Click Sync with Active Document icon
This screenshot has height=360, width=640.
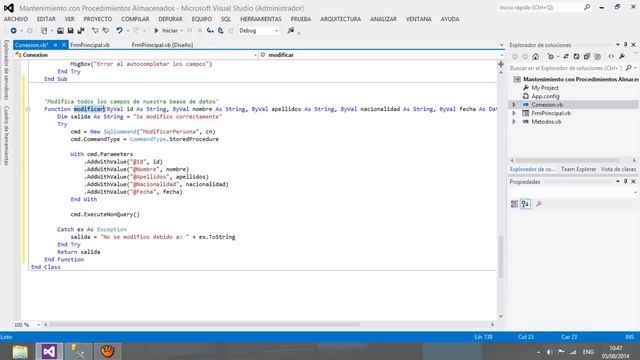click(x=566, y=57)
